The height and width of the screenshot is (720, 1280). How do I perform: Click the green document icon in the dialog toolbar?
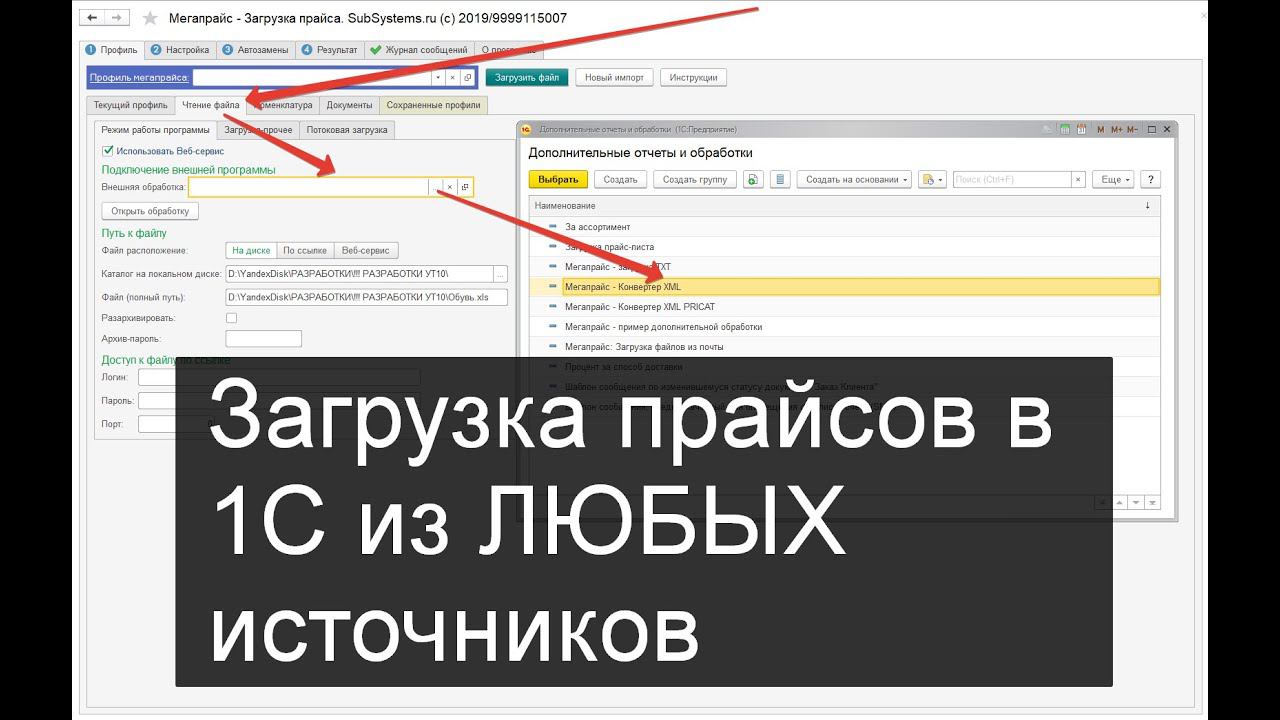click(754, 179)
